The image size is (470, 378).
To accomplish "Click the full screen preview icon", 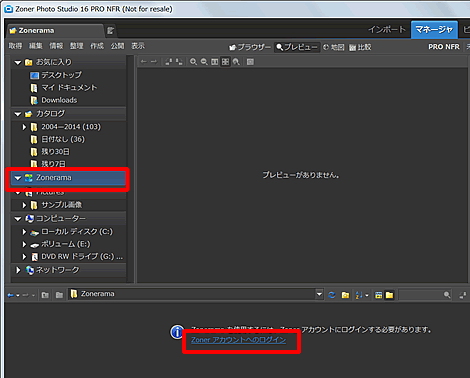I will point(250,62).
